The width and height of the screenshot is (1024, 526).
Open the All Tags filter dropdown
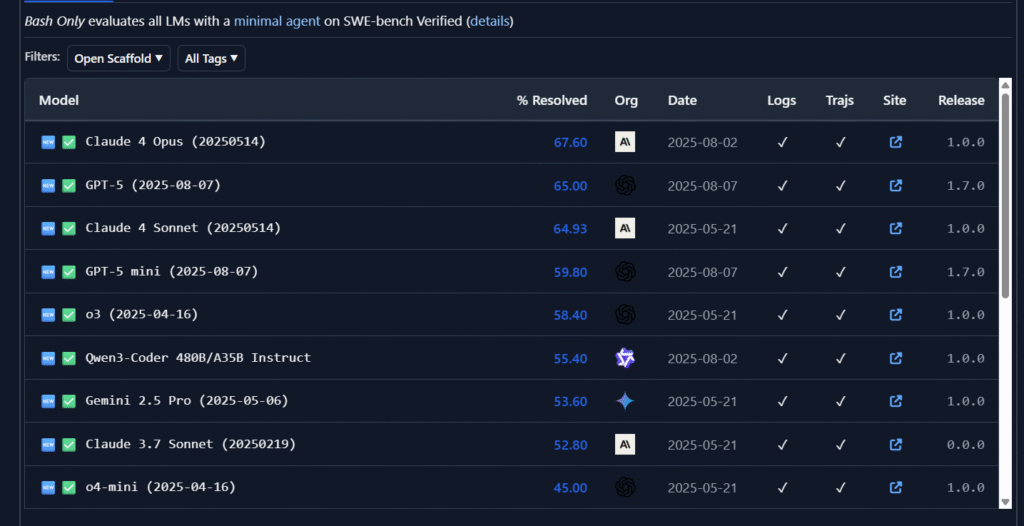pyautogui.click(x=212, y=58)
